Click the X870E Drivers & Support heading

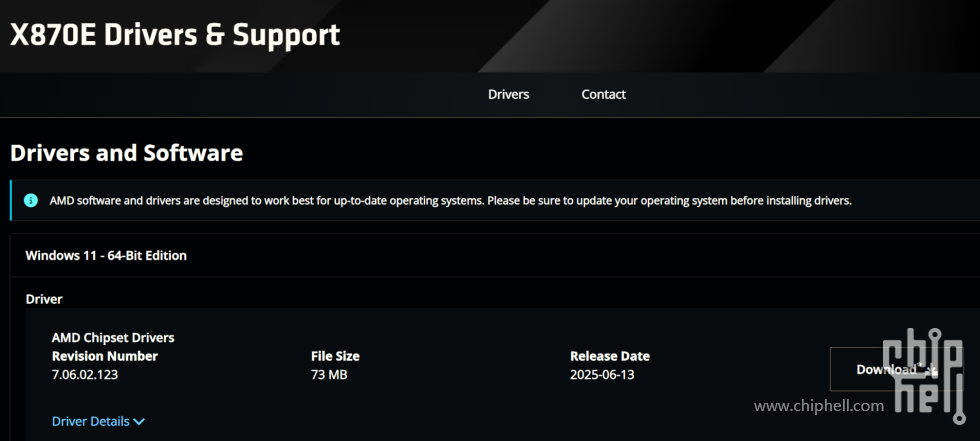(x=175, y=35)
